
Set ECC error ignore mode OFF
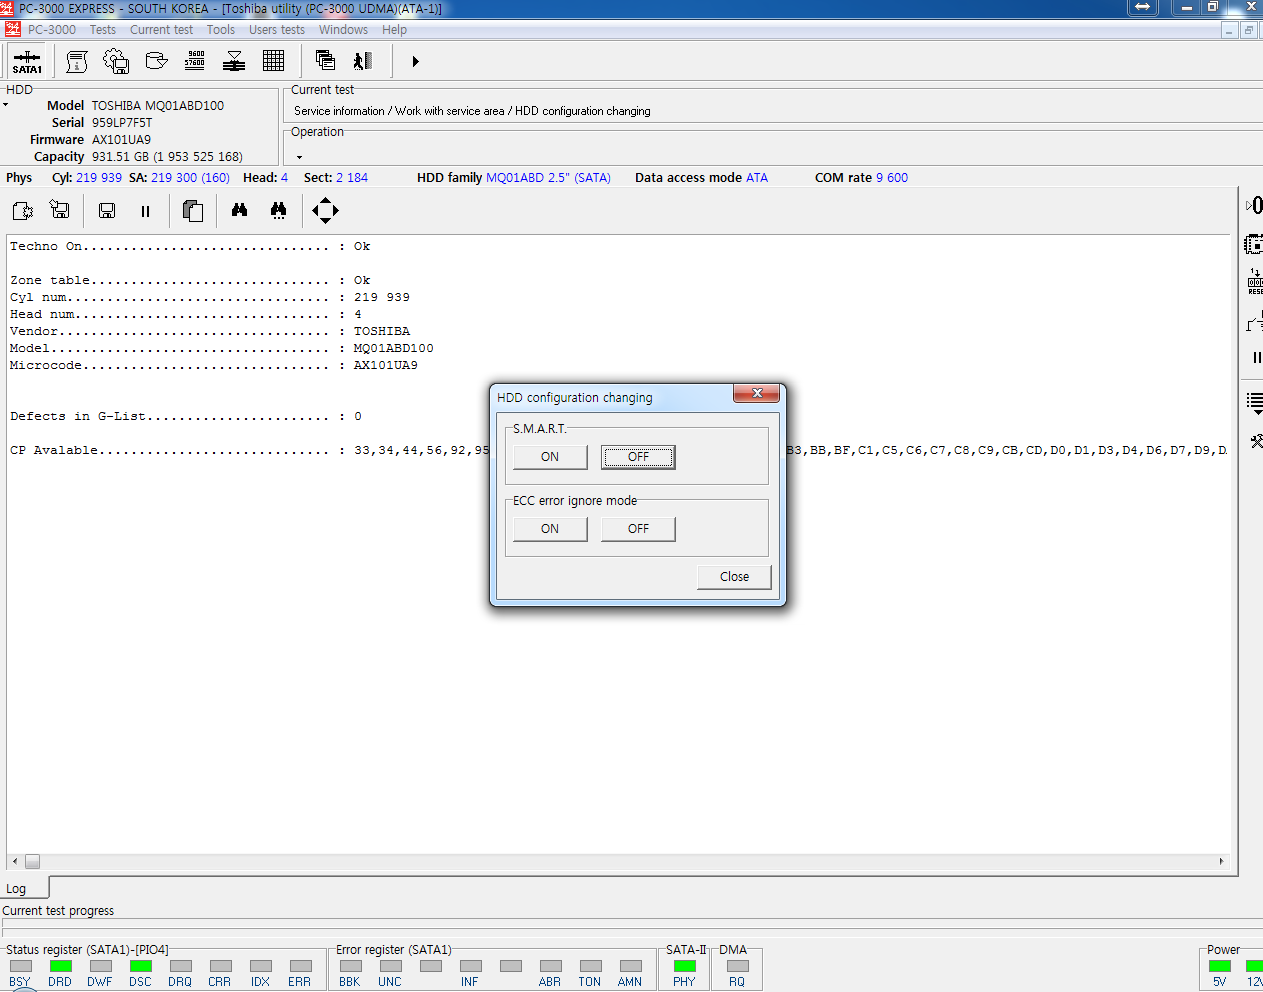[x=638, y=529]
